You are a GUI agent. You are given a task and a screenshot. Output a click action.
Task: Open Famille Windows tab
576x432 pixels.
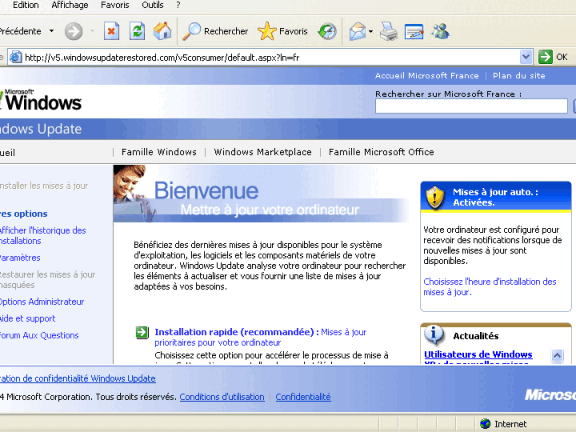pyautogui.click(x=159, y=152)
